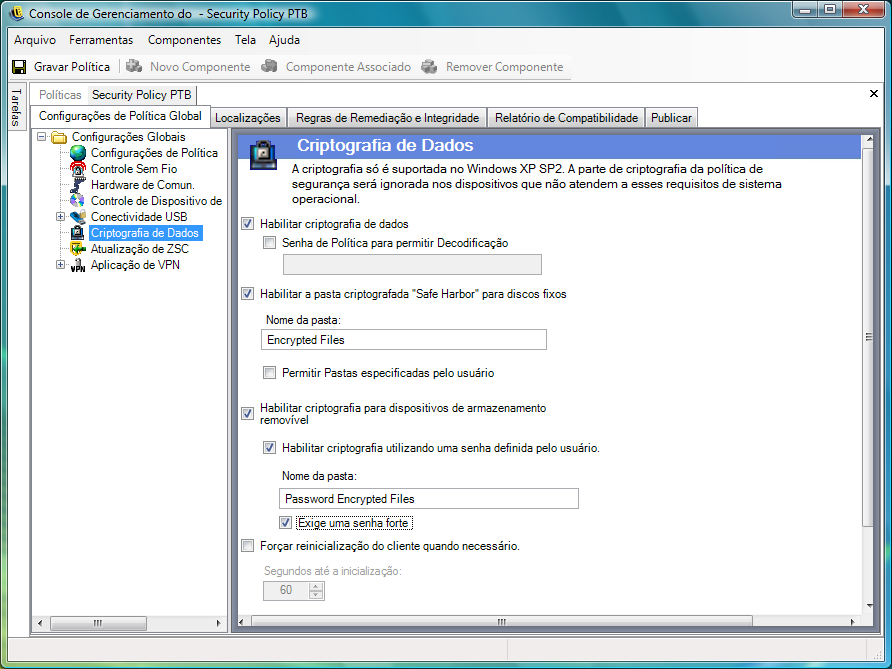The image size is (892, 669).
Task: Open the Tarefas side panel tab
Action: [x=16, y=106]
